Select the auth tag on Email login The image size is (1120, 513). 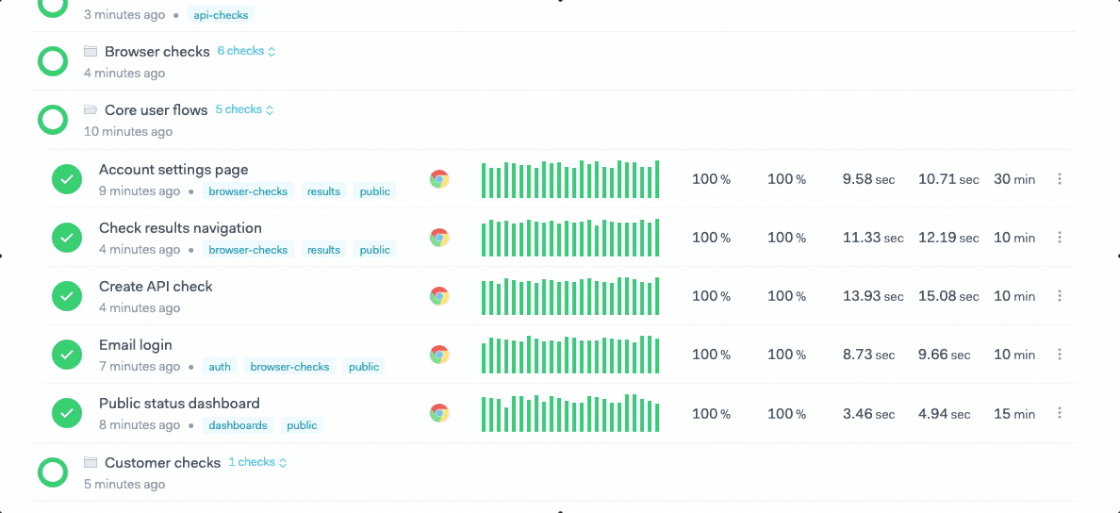[x=220, y=367]
